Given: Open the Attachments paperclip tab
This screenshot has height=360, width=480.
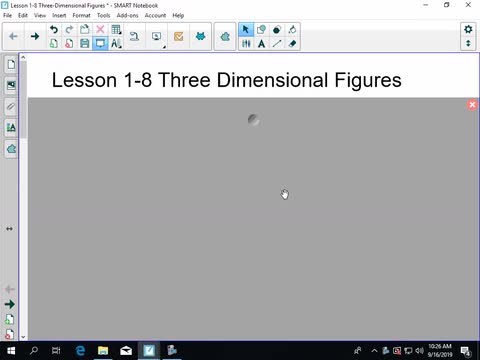Looking at the screenshot, I should point(11,107).
